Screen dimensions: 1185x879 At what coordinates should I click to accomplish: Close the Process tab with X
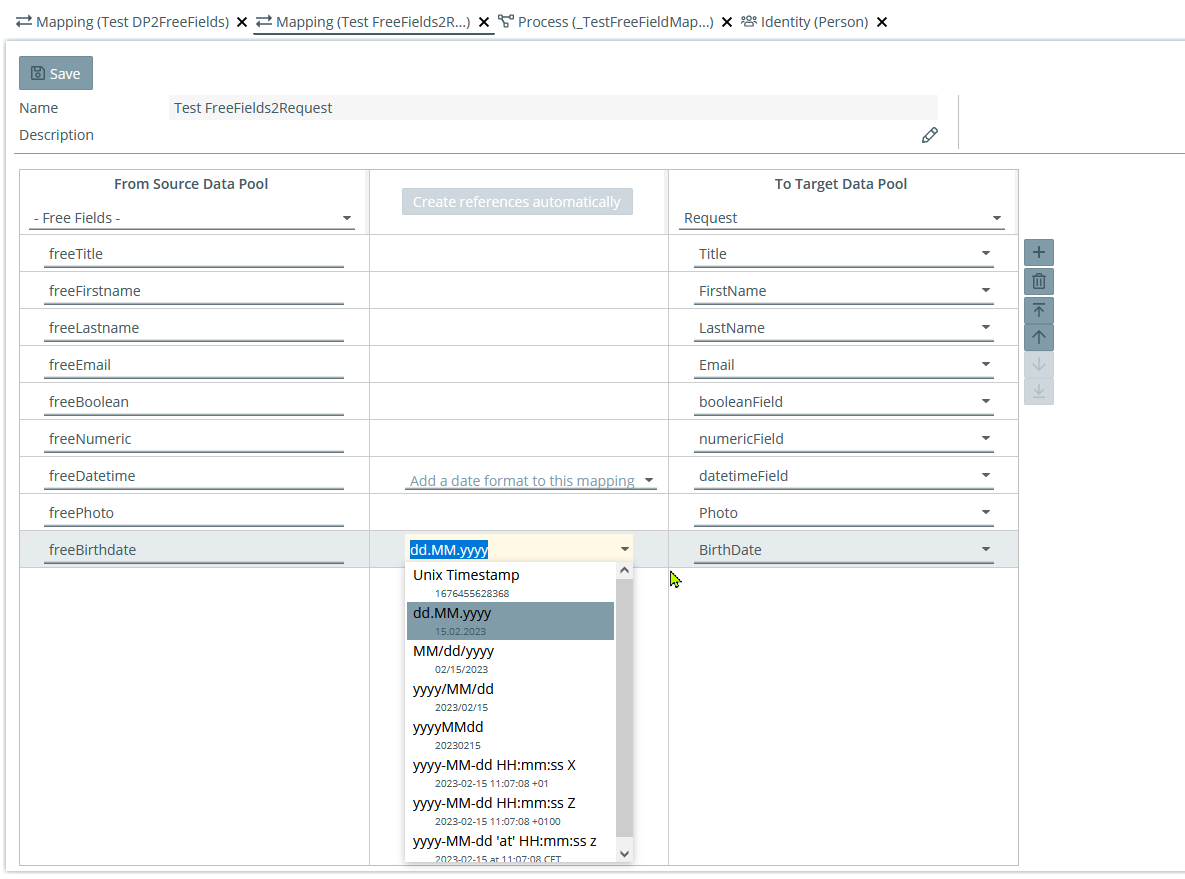(727, 22)
